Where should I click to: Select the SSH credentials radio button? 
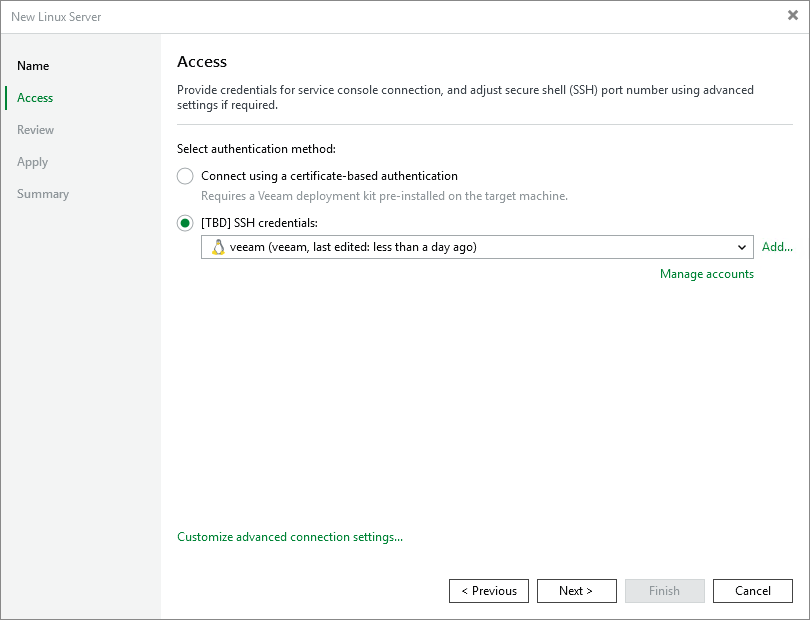[185, 223]
